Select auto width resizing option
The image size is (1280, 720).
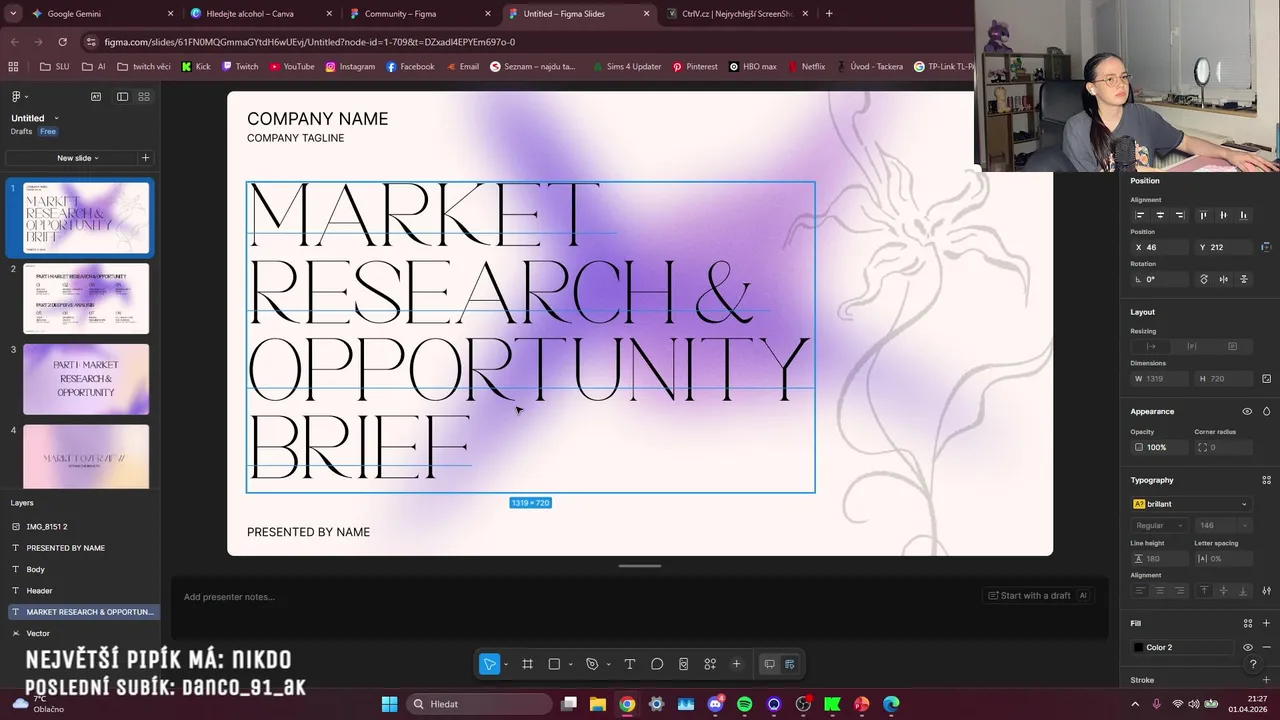[x=1151, y=346]
